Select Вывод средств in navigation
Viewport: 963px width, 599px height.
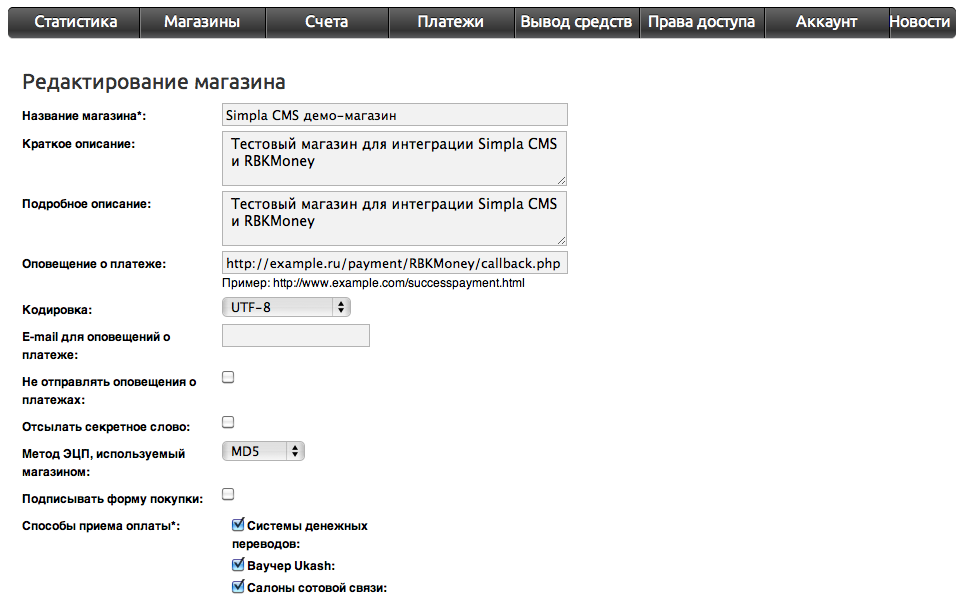click(x=576, y=22)
